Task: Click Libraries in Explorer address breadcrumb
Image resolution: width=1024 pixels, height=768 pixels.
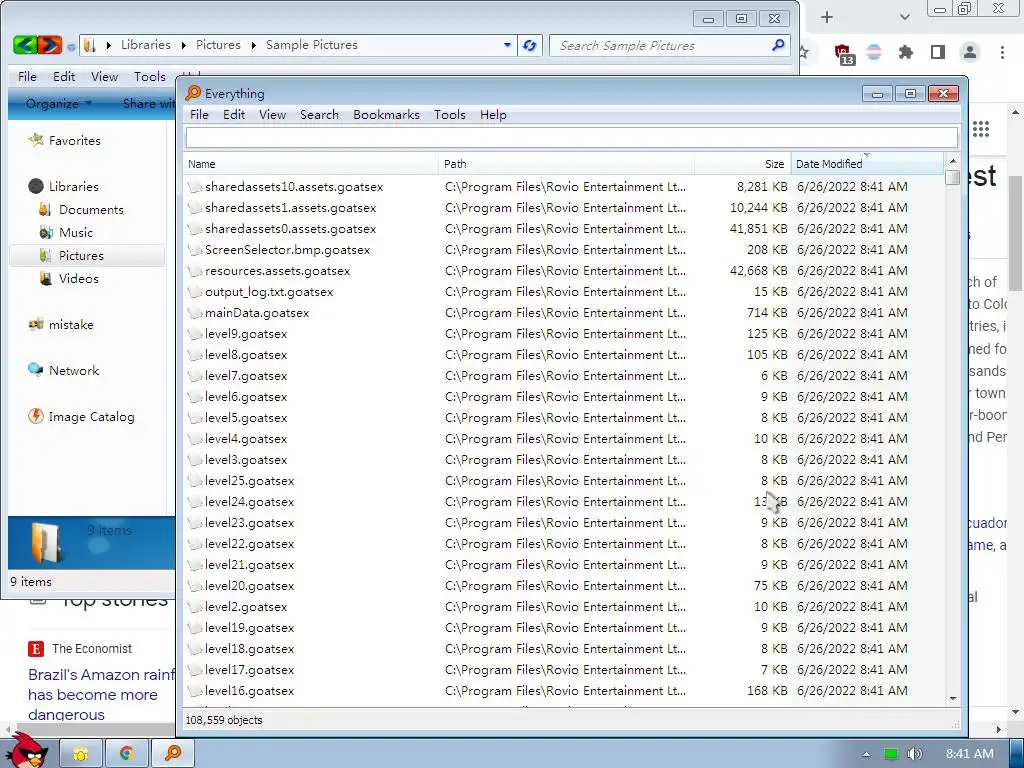Action: click(146, 45)
